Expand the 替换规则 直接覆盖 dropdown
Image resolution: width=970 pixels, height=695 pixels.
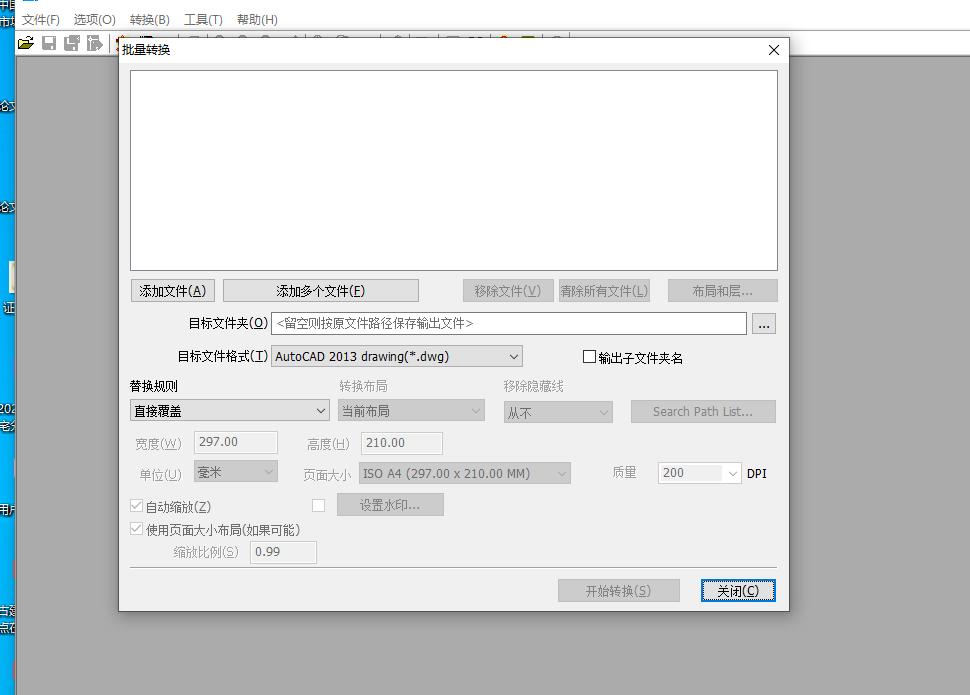(320, 410)
